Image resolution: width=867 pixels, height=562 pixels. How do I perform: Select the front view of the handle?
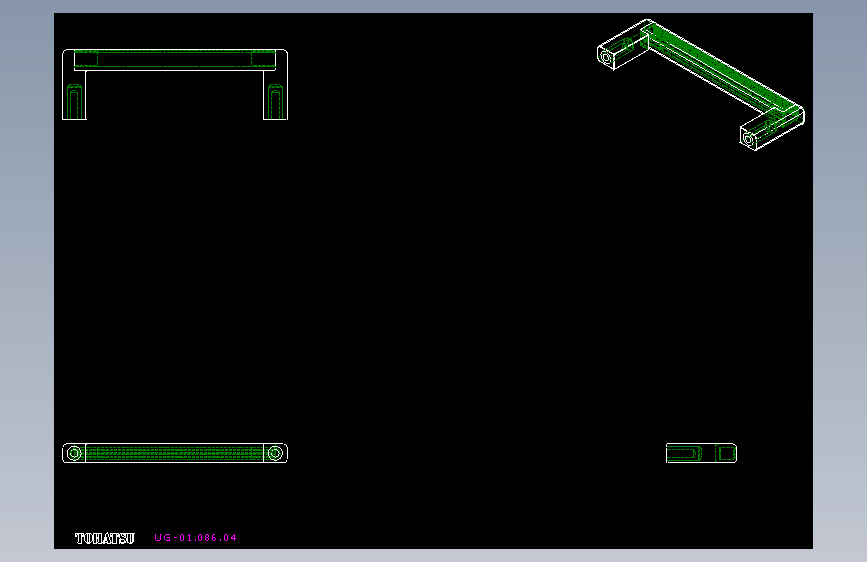coord(175,85)
